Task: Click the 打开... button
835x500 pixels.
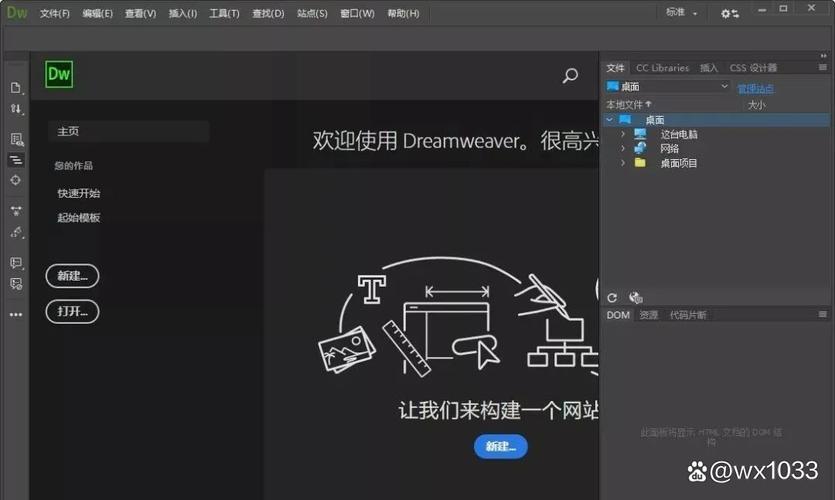Action: (72, 312)
